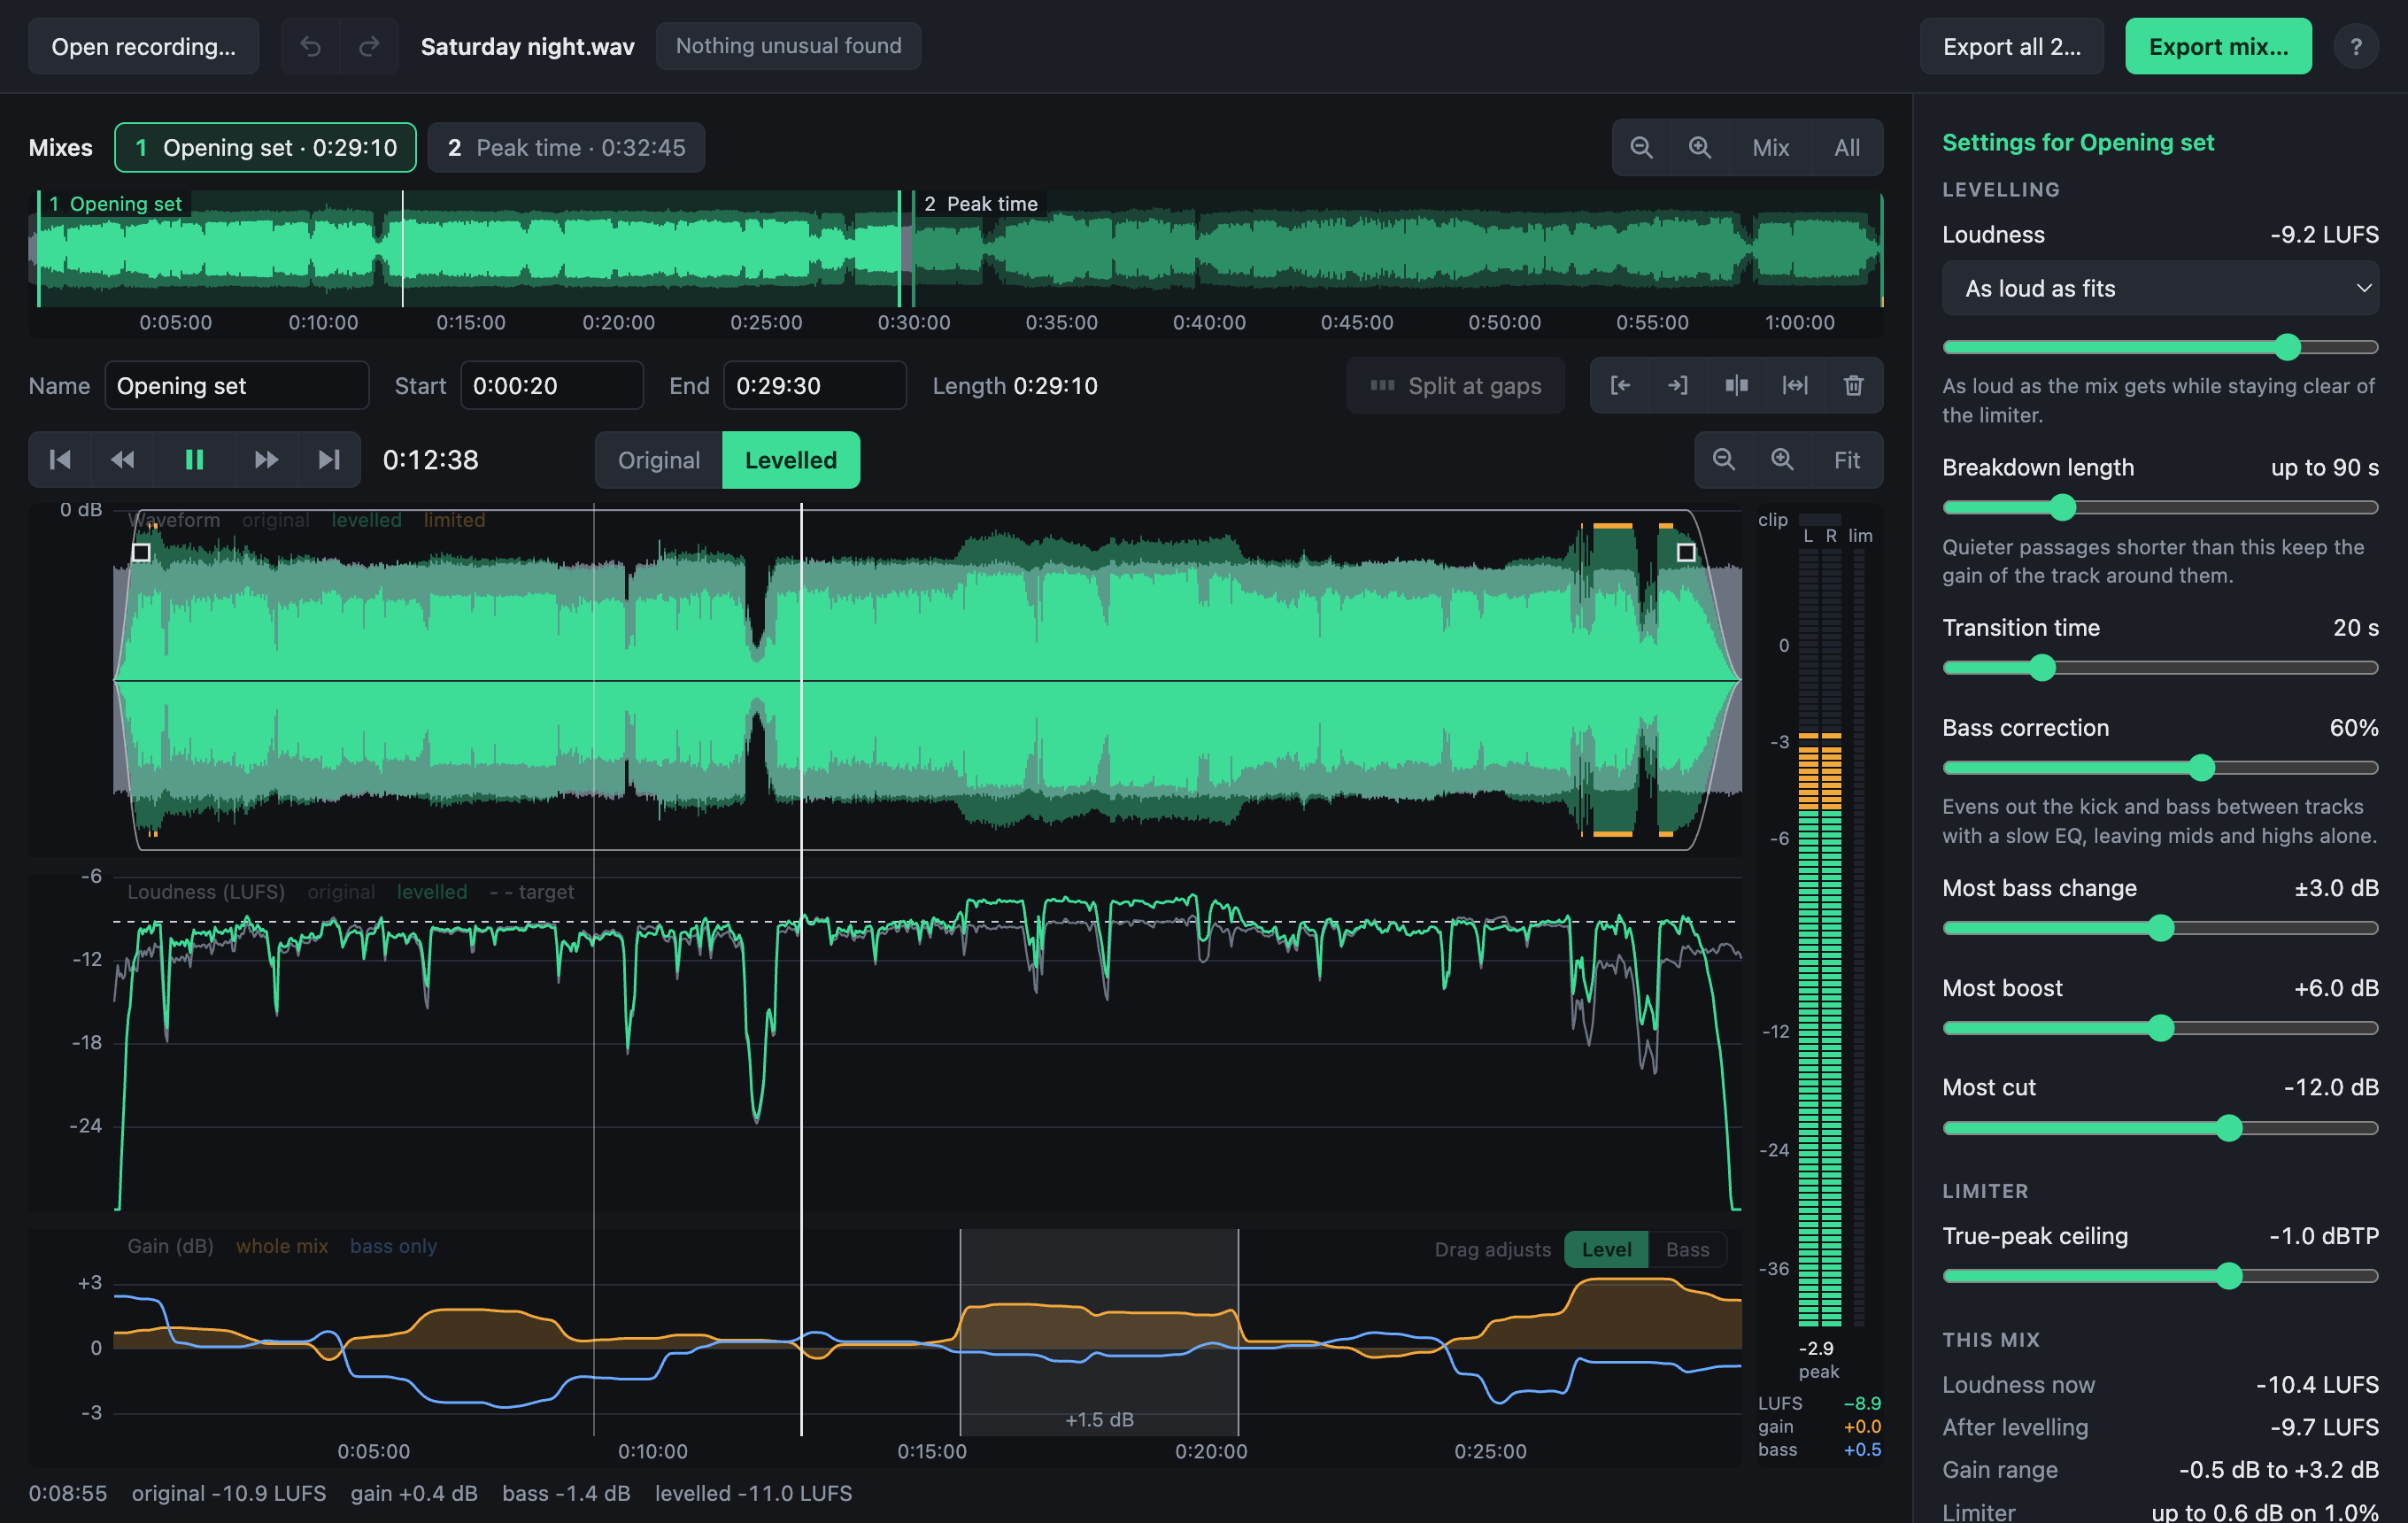2408x1523 pixels.
Task: Split the mix at the playhead
Action: click(x=1737, y=385)
